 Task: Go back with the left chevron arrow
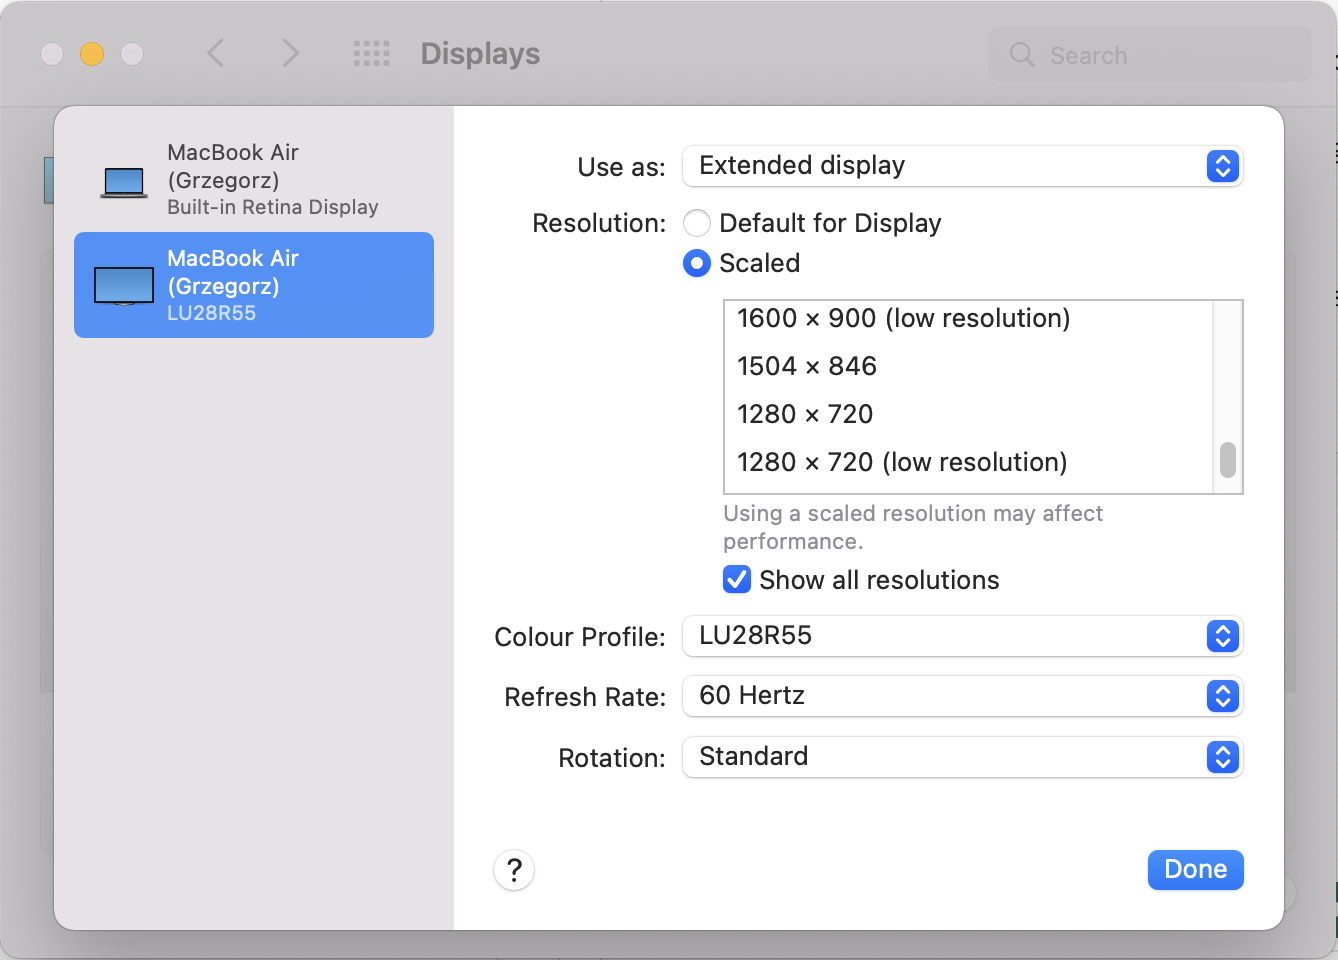tap(215, 53)
